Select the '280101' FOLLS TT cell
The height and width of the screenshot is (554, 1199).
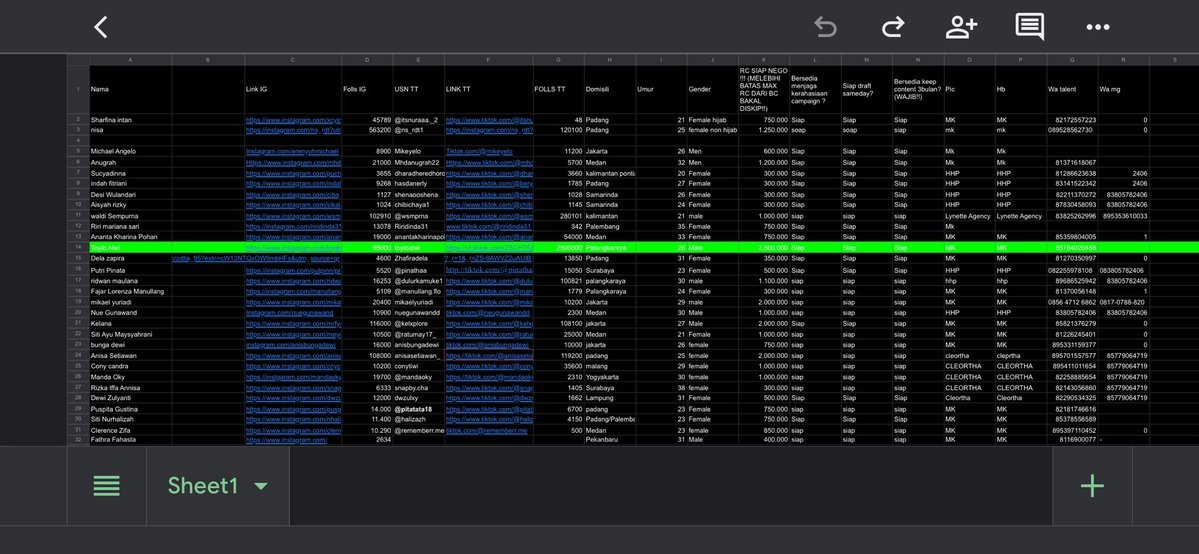point(559,216)
